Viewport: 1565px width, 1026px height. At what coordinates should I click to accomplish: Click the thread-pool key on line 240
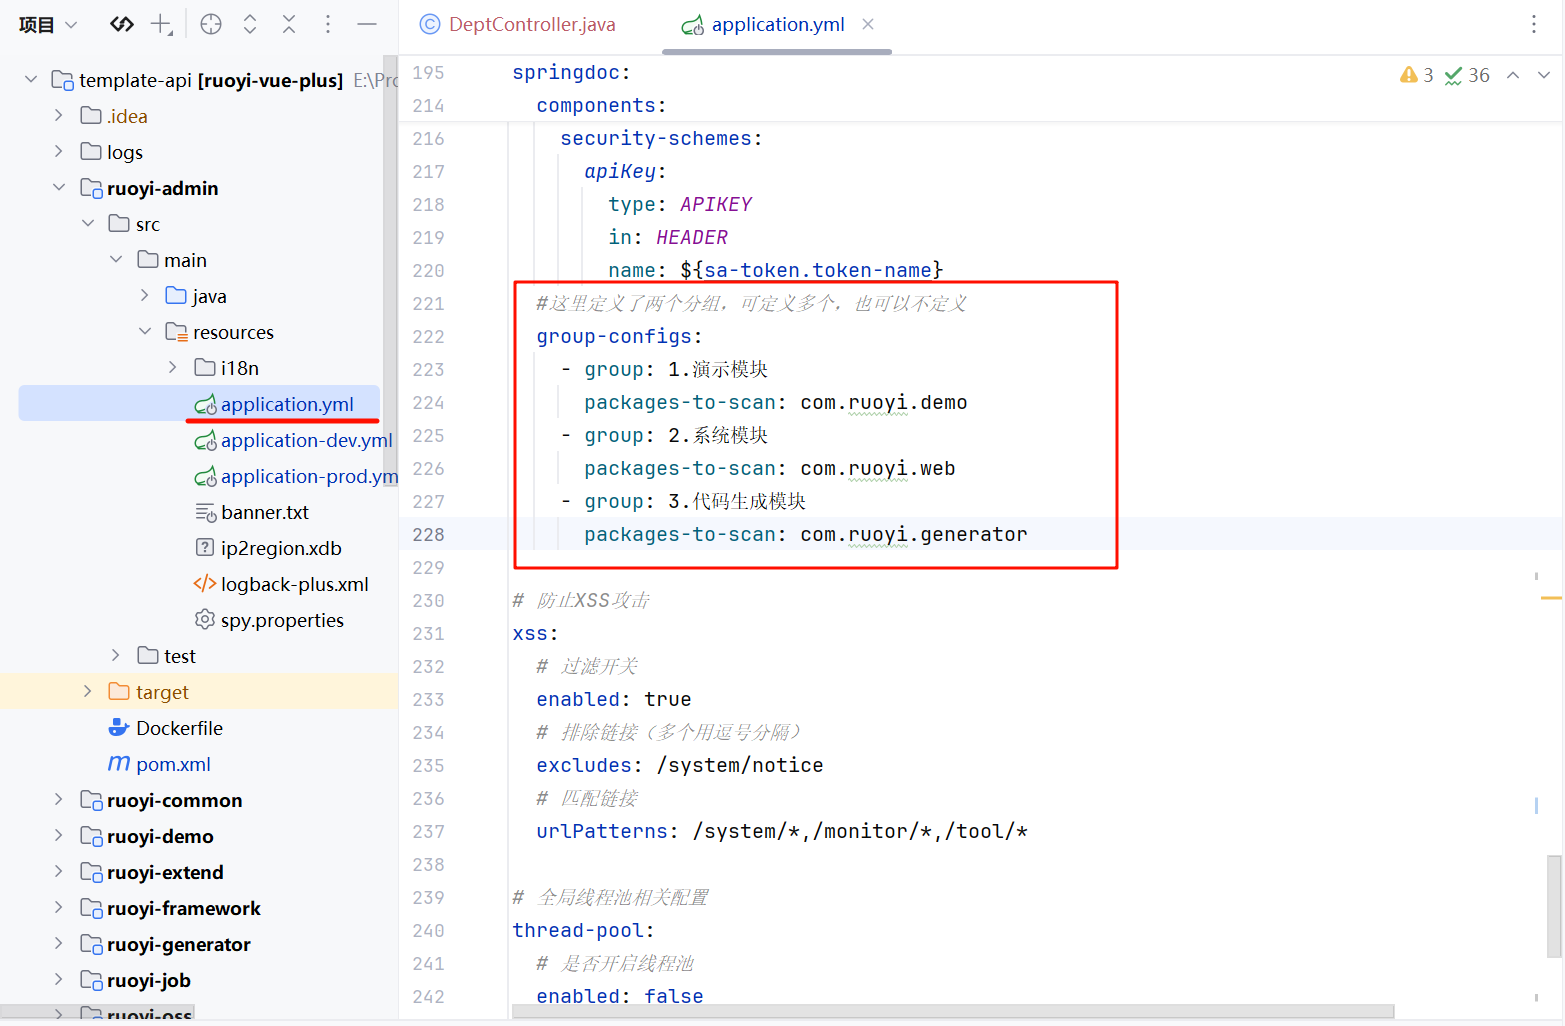pyautogui.click(x=577, y=930)
